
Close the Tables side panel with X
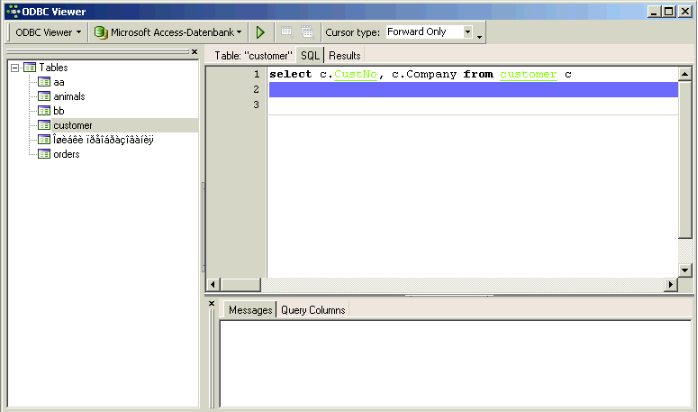194,52
